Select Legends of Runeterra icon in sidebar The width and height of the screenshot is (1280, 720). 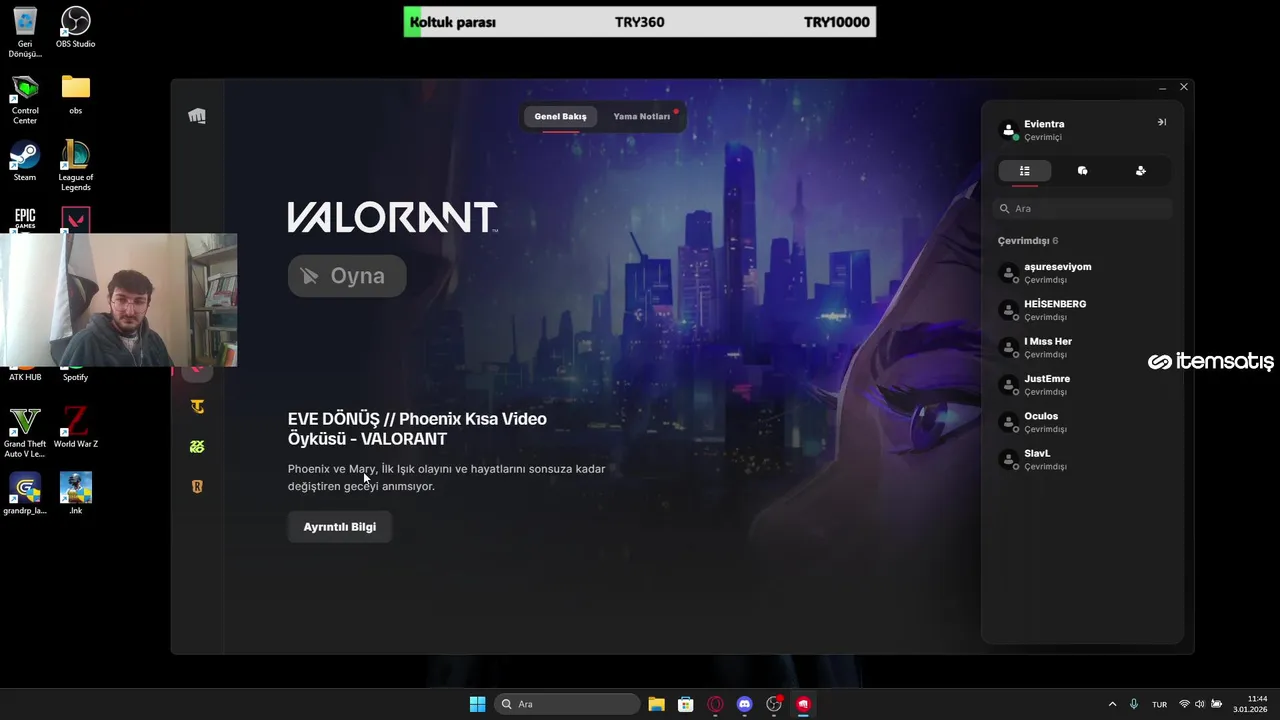(x=197, y=487)
